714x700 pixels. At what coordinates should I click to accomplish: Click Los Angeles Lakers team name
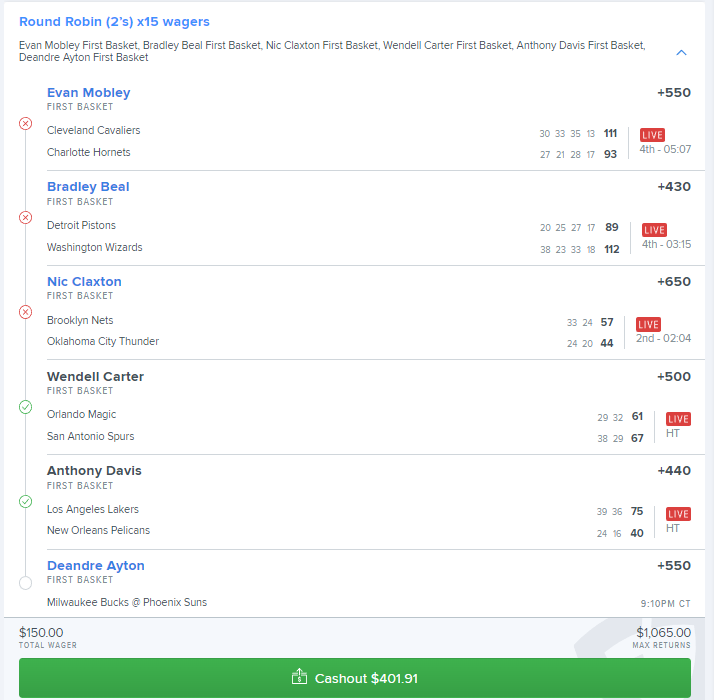click(92, 509)
